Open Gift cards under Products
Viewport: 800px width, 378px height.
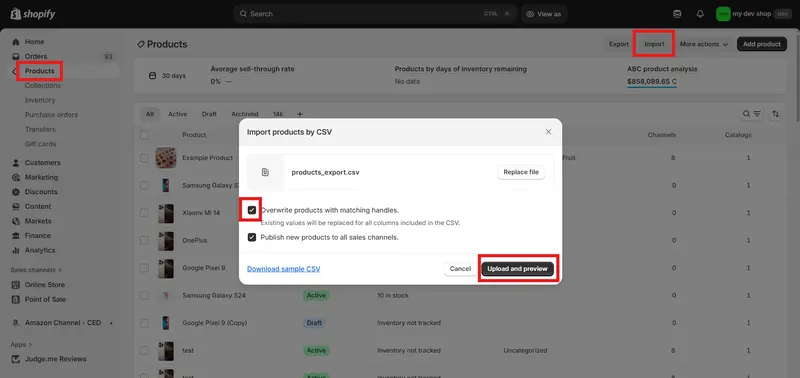pos(40,144)
